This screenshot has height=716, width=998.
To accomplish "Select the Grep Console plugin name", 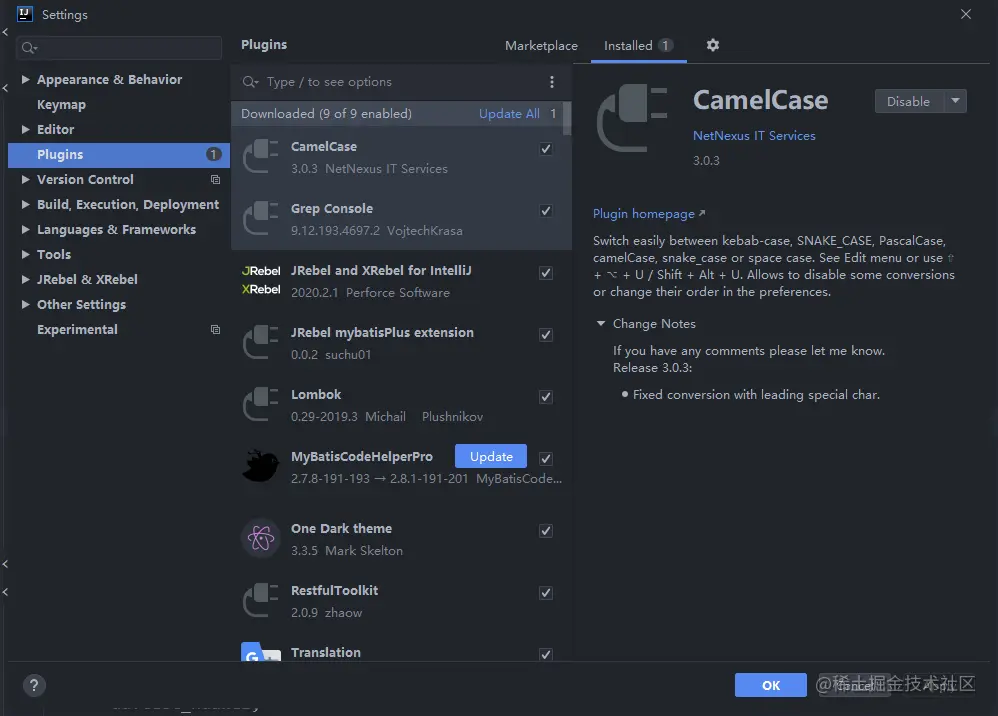I will [332, 209].
